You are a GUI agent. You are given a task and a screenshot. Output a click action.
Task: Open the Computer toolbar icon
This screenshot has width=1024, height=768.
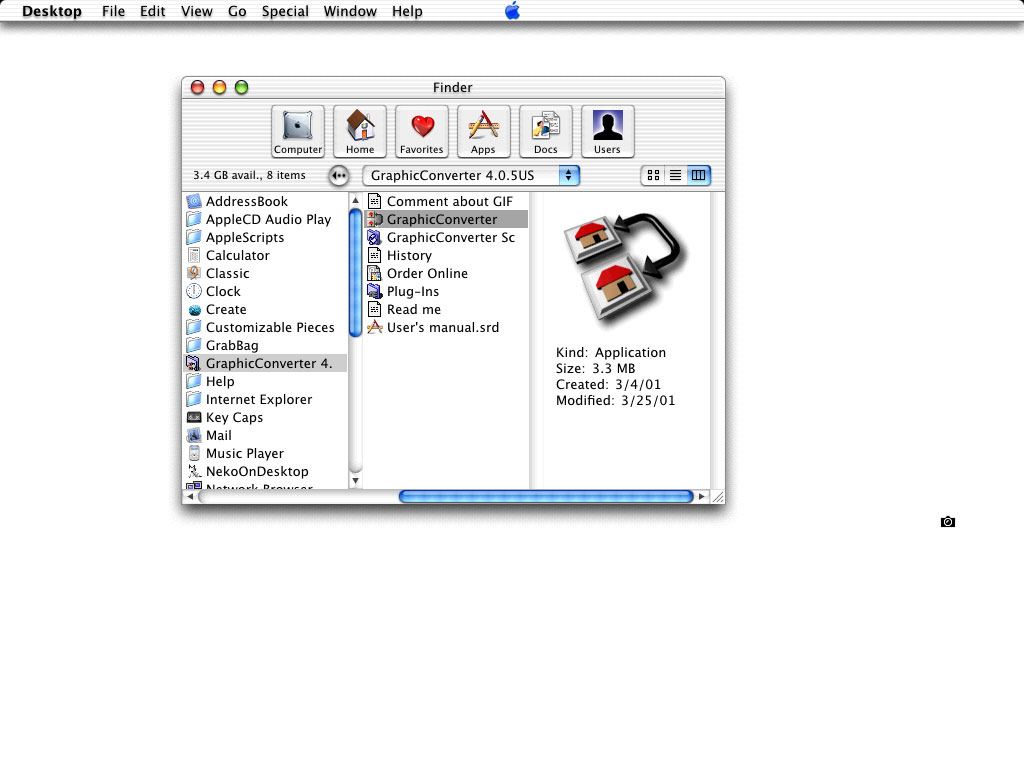point(298,131)
